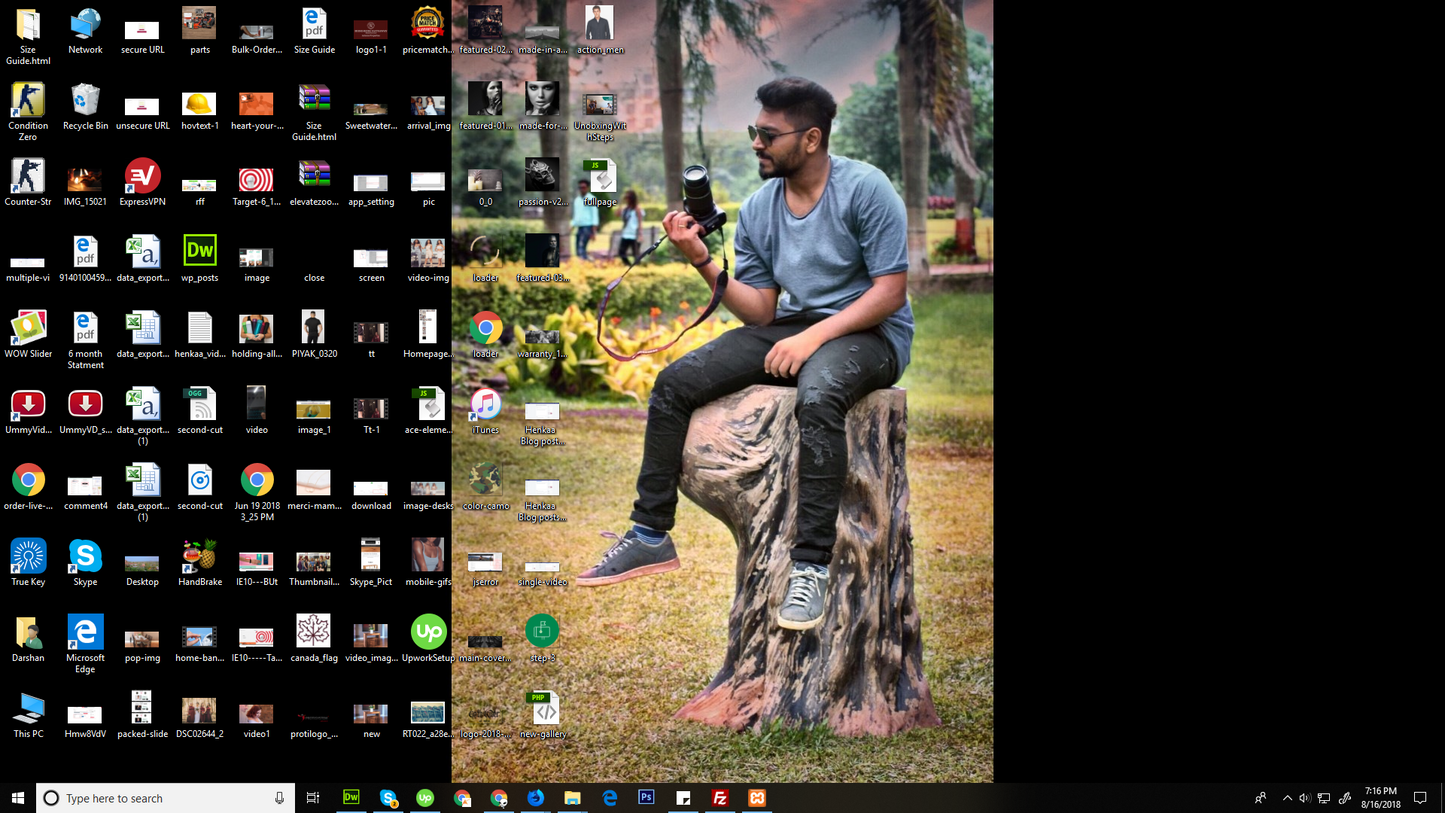Switch to Dreamweaver on the taskbar
Screen dimensions: 1445x813
[x=351, y=798]
